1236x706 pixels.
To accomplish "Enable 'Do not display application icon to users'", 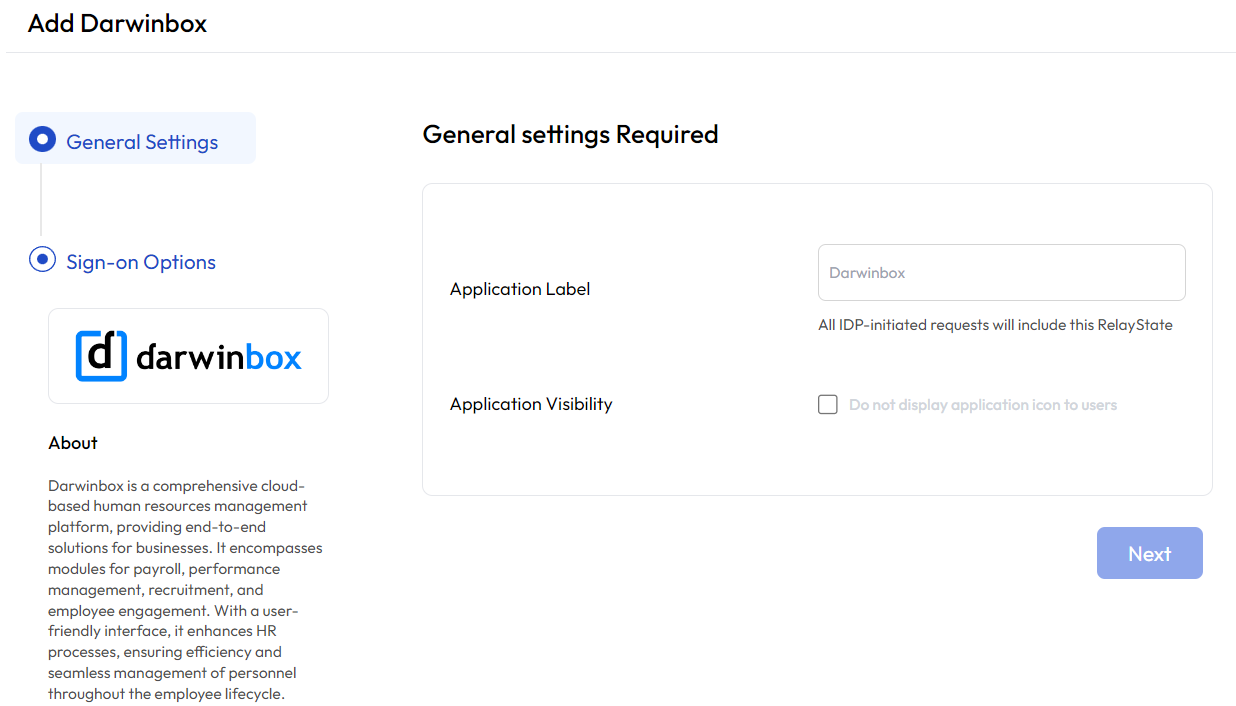I will click(827, 404).
